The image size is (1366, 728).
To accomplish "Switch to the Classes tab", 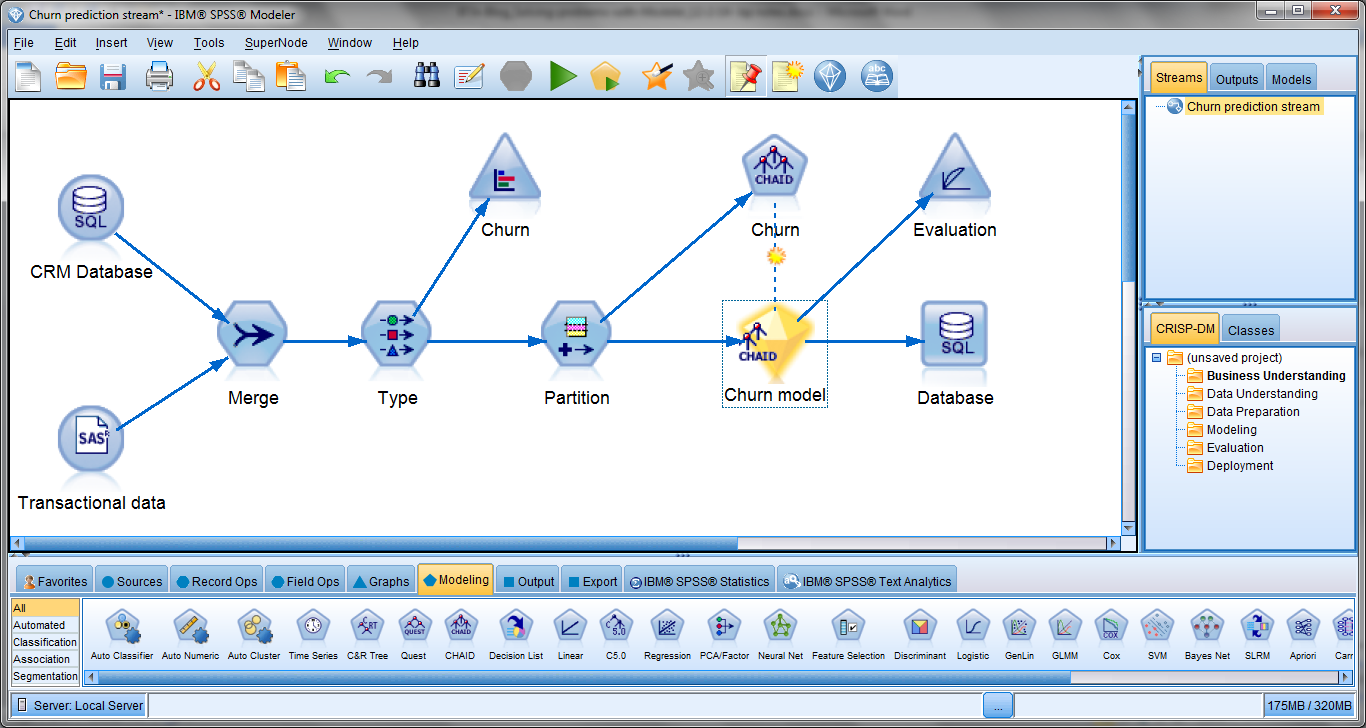I will pyautogui.click(x=1251, y=330).
